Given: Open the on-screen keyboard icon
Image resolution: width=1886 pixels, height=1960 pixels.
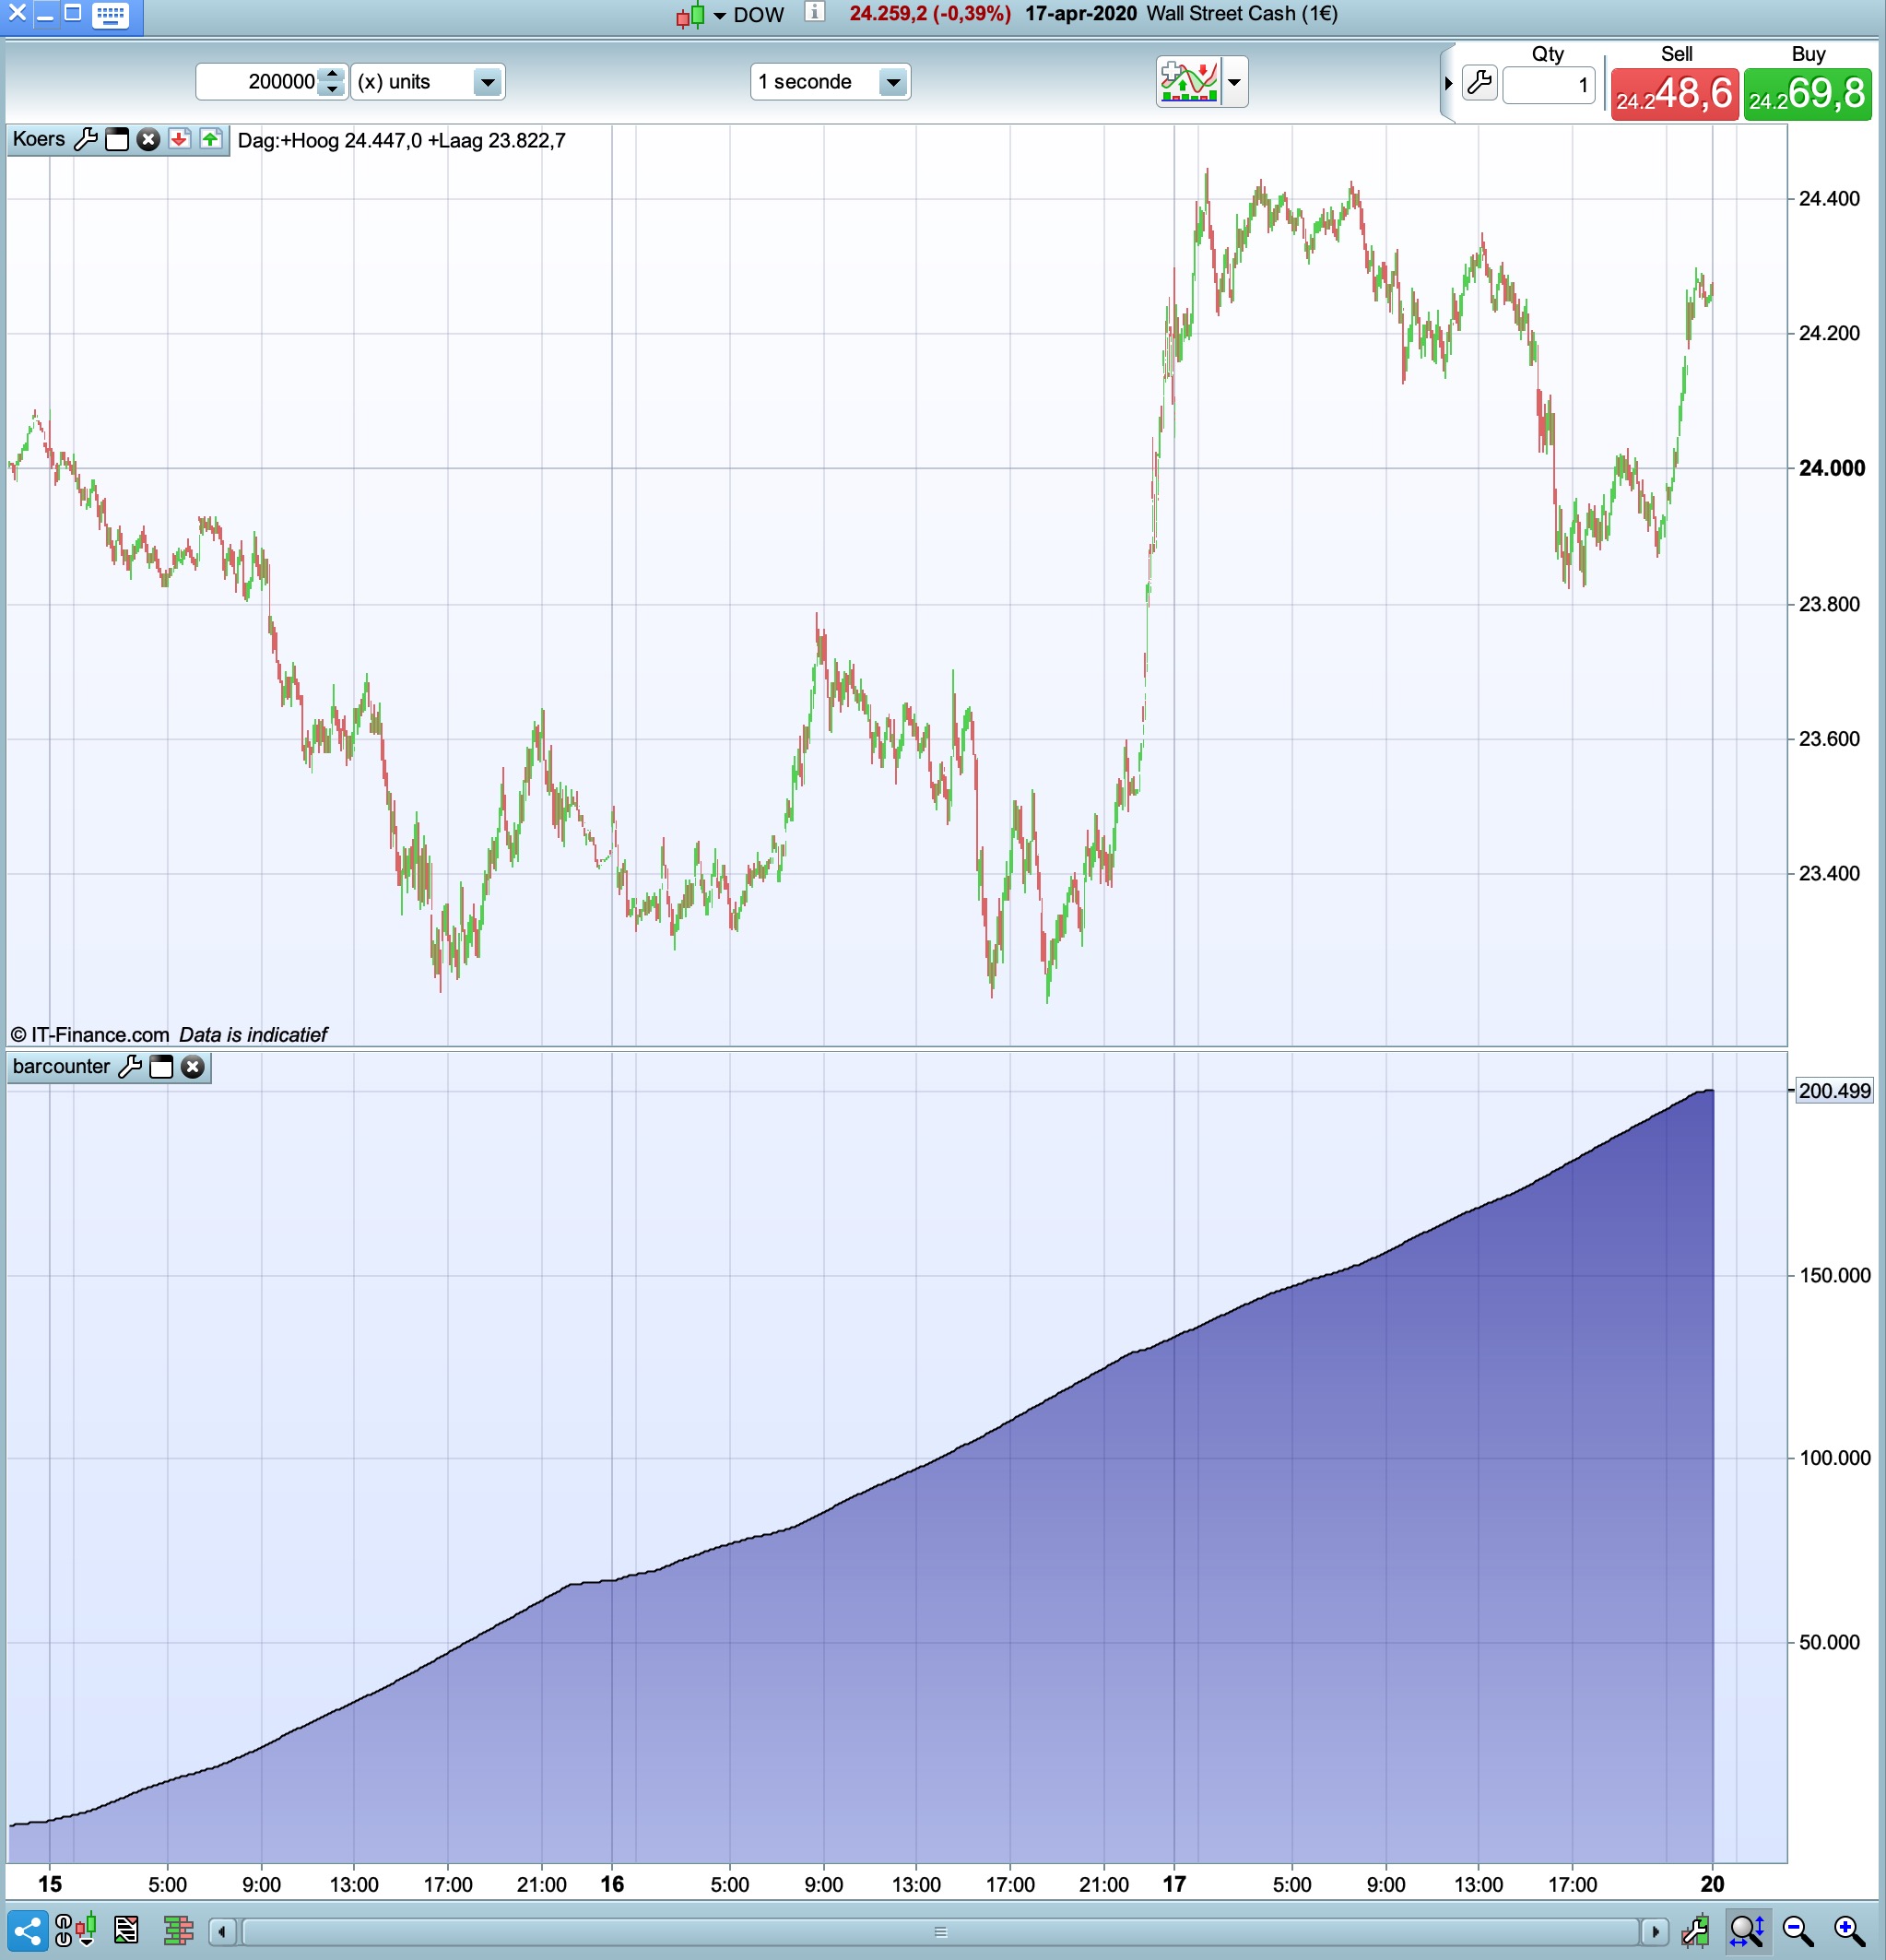Looking at the screenshot, I should pos(110,15).
